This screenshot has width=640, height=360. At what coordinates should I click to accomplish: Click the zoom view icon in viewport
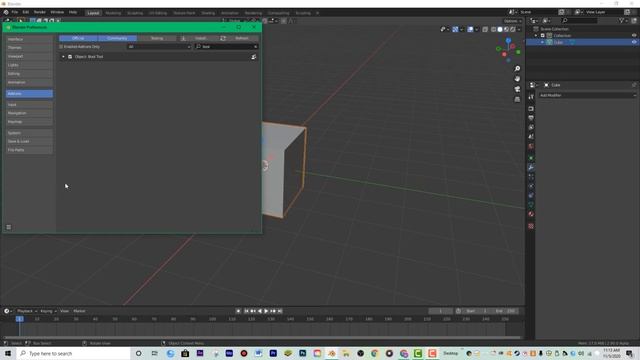pyautogui.click(x=517, y=69)
